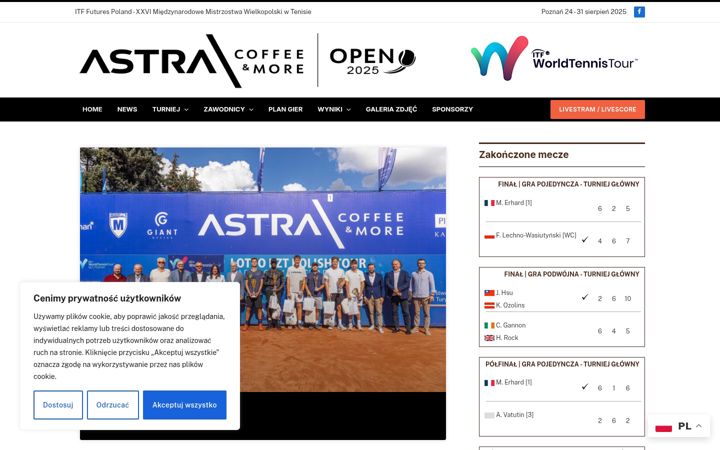Screen dimensions: 720x450
Task: Open the PL language selector chevron
Action: 699,426
